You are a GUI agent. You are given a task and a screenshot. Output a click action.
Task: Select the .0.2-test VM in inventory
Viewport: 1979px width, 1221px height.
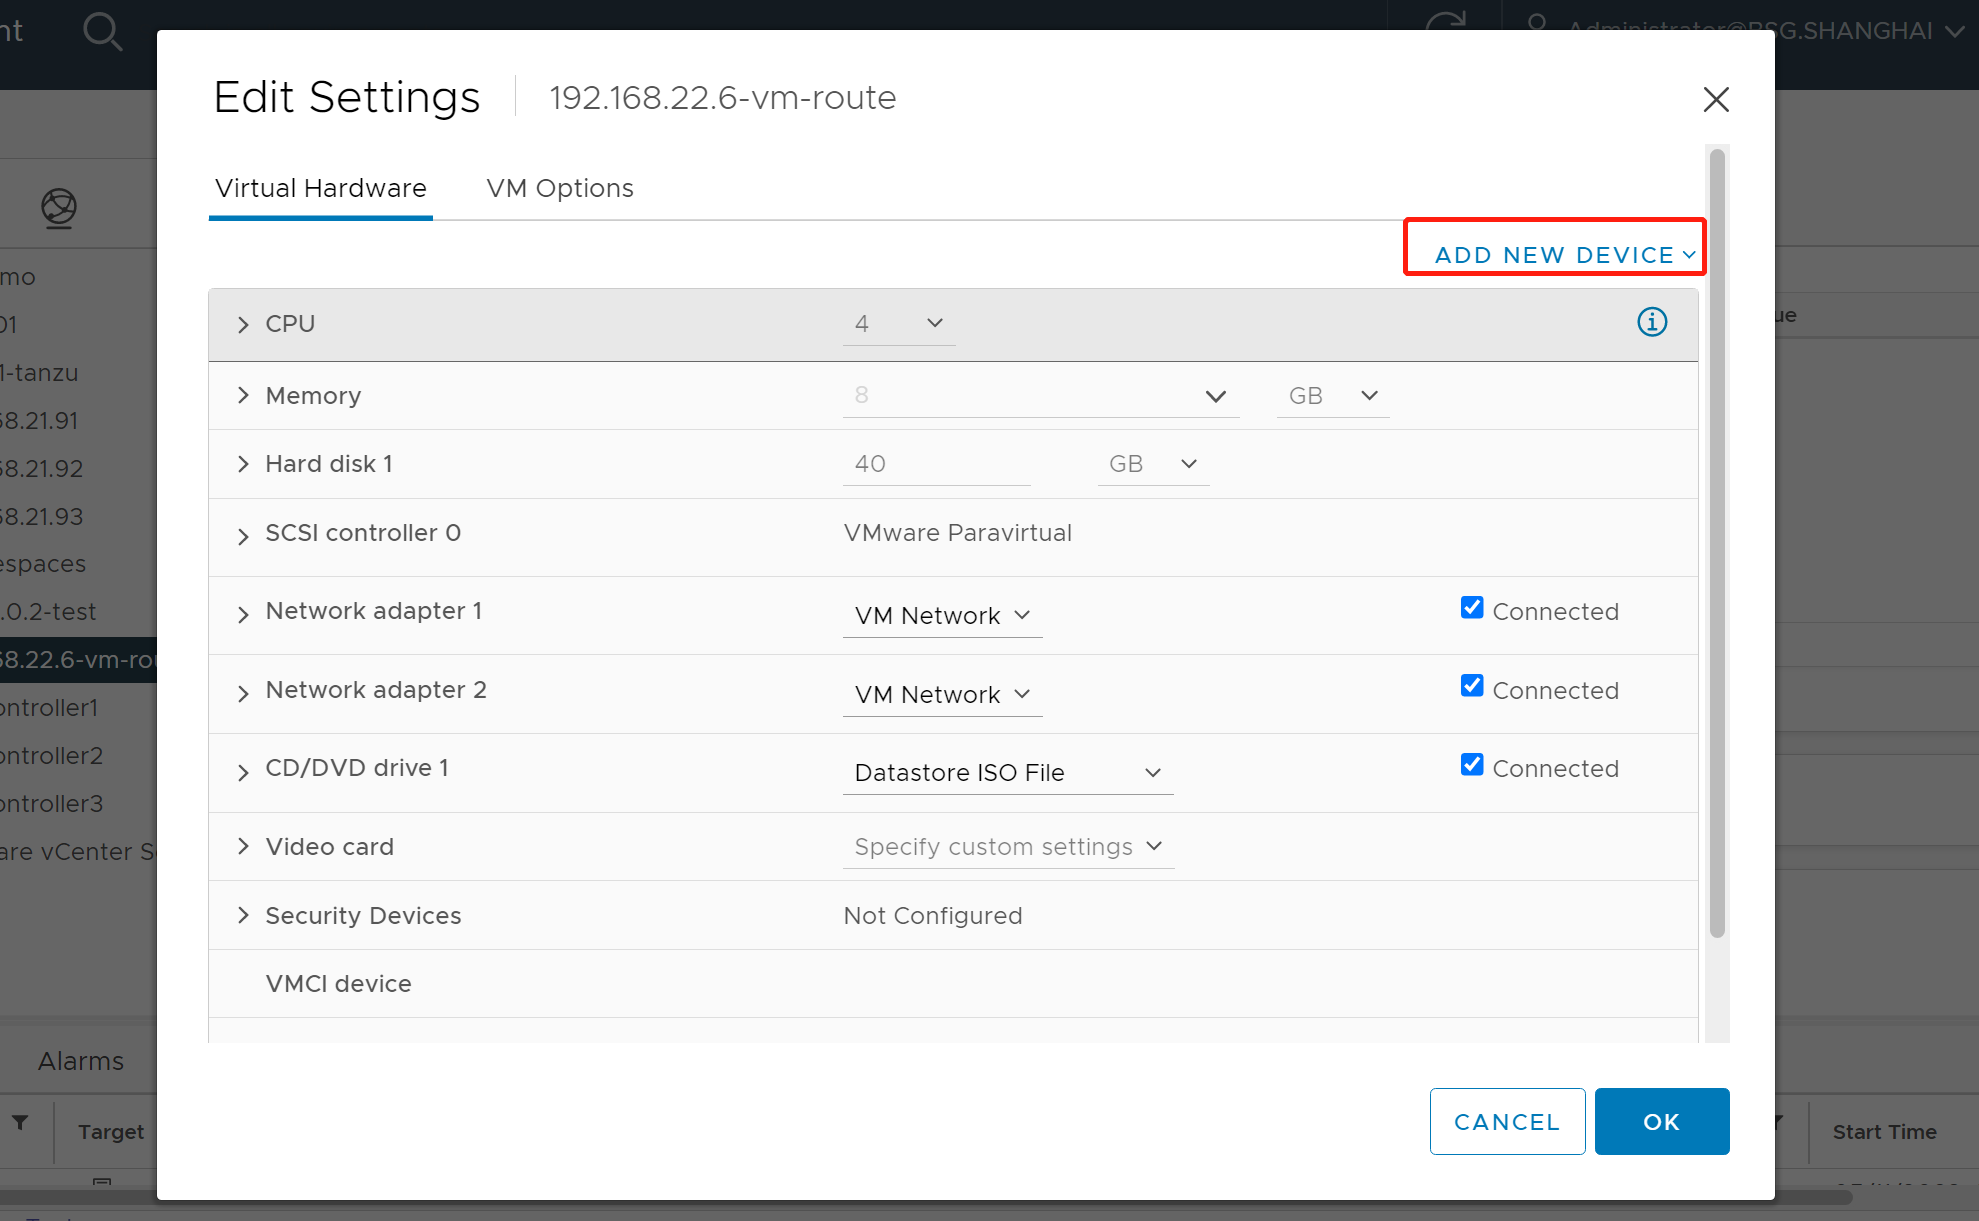tap(48, 612)
